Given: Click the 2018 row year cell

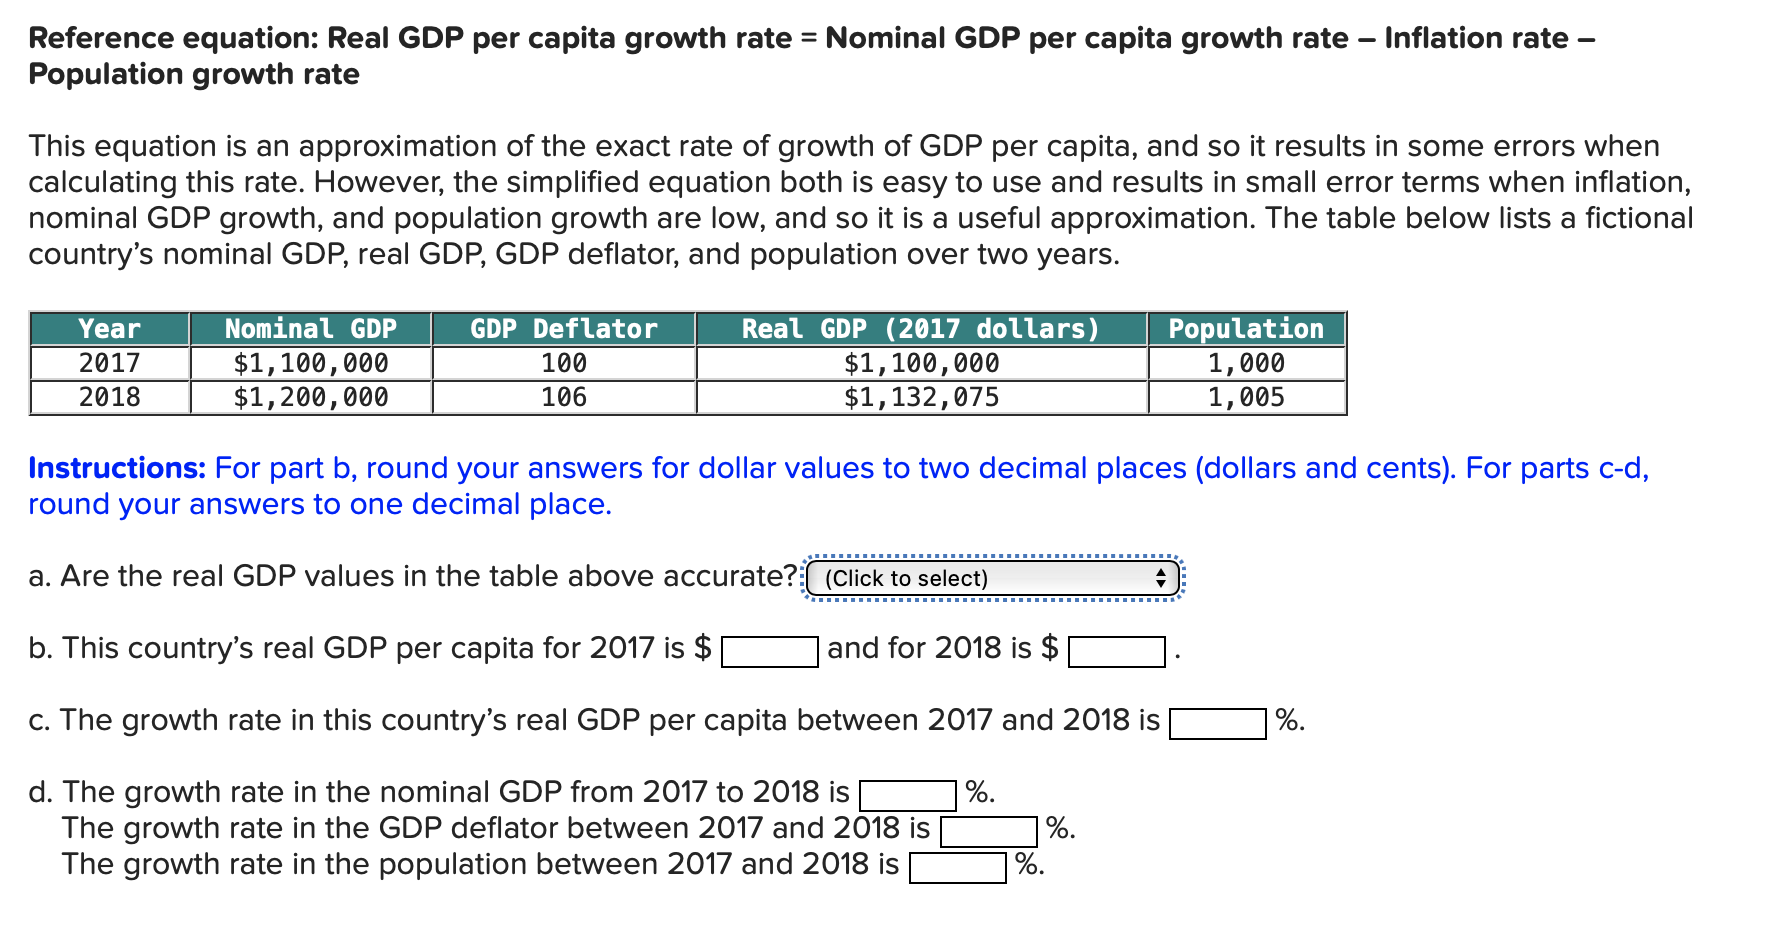Looking at the screenshot, I should coord(109,397).
